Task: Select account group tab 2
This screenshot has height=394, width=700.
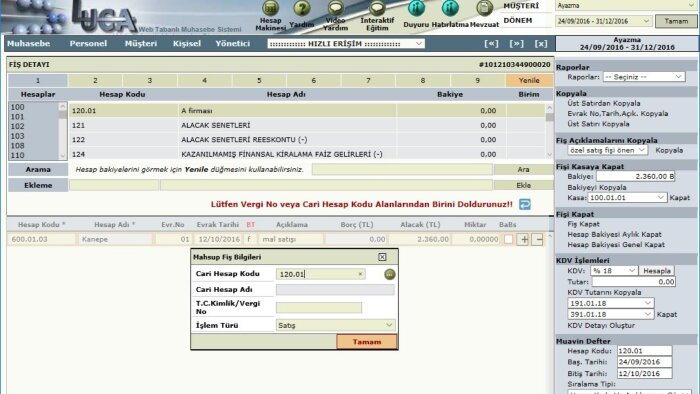Action: pyautogui.click(x=95, y=81)
